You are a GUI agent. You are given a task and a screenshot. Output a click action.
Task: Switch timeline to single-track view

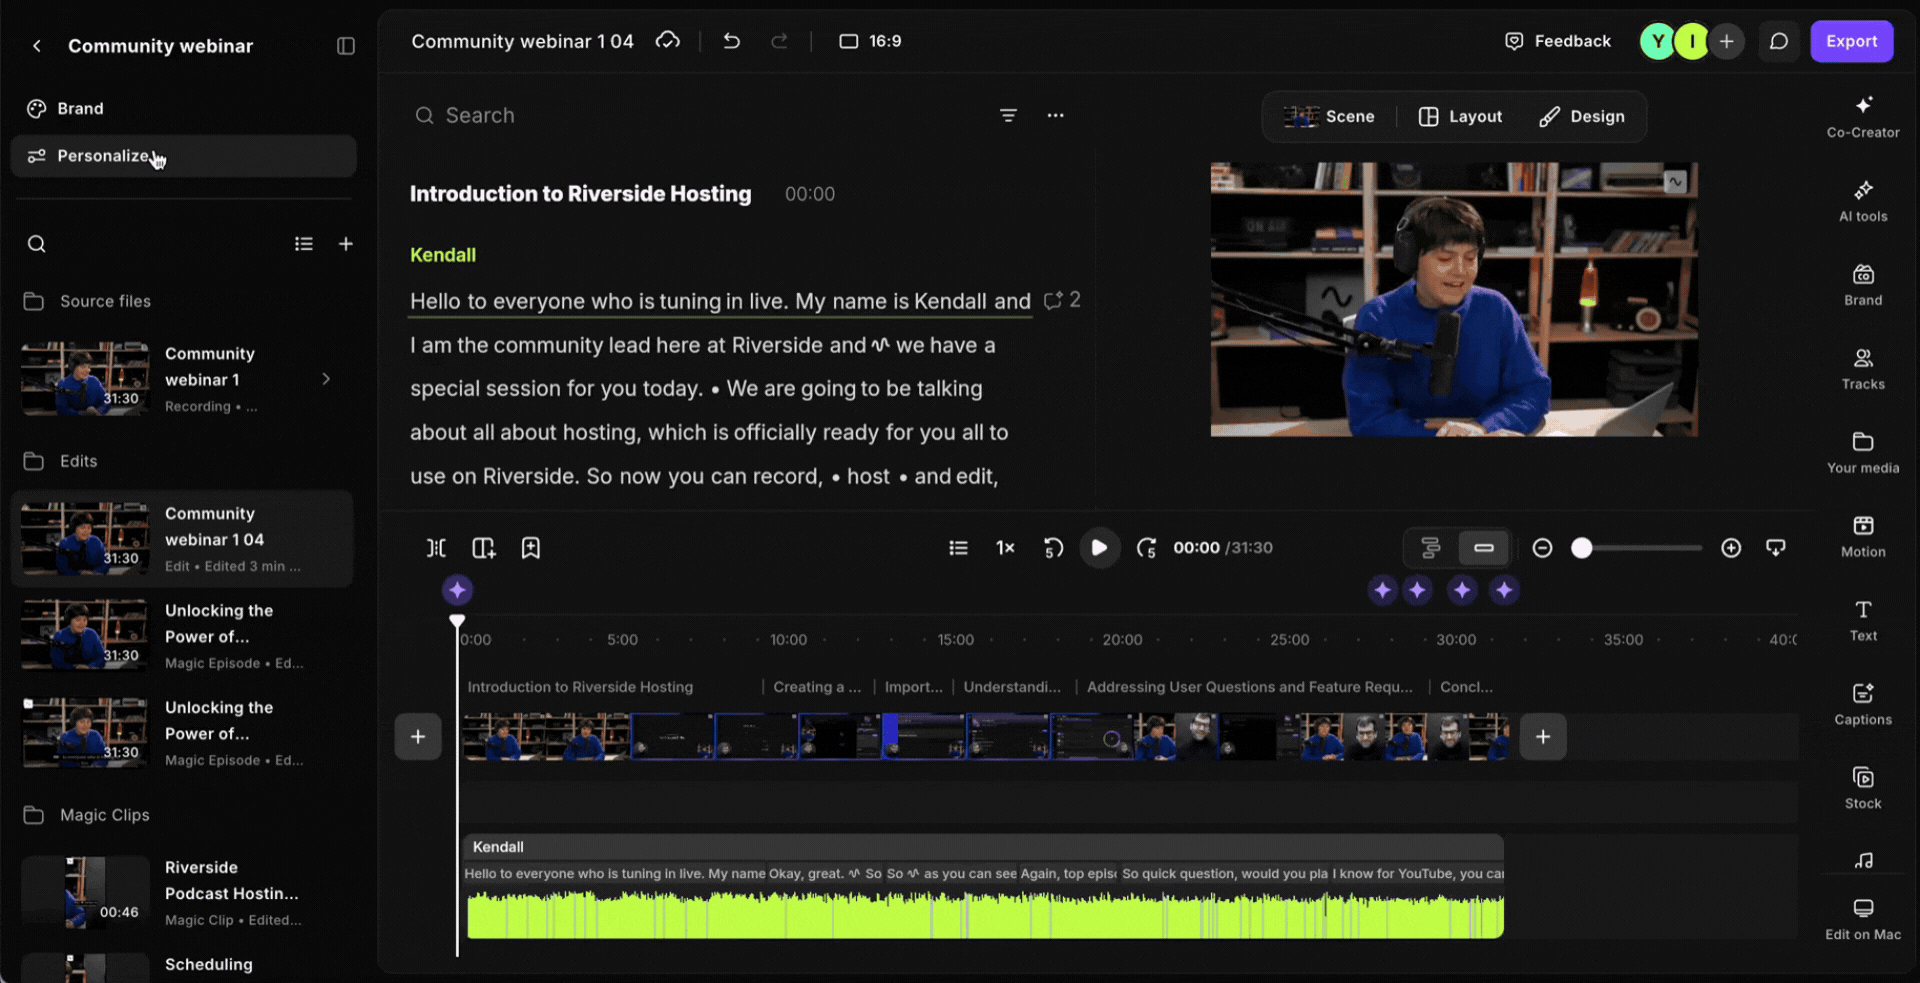point(1484,548)
